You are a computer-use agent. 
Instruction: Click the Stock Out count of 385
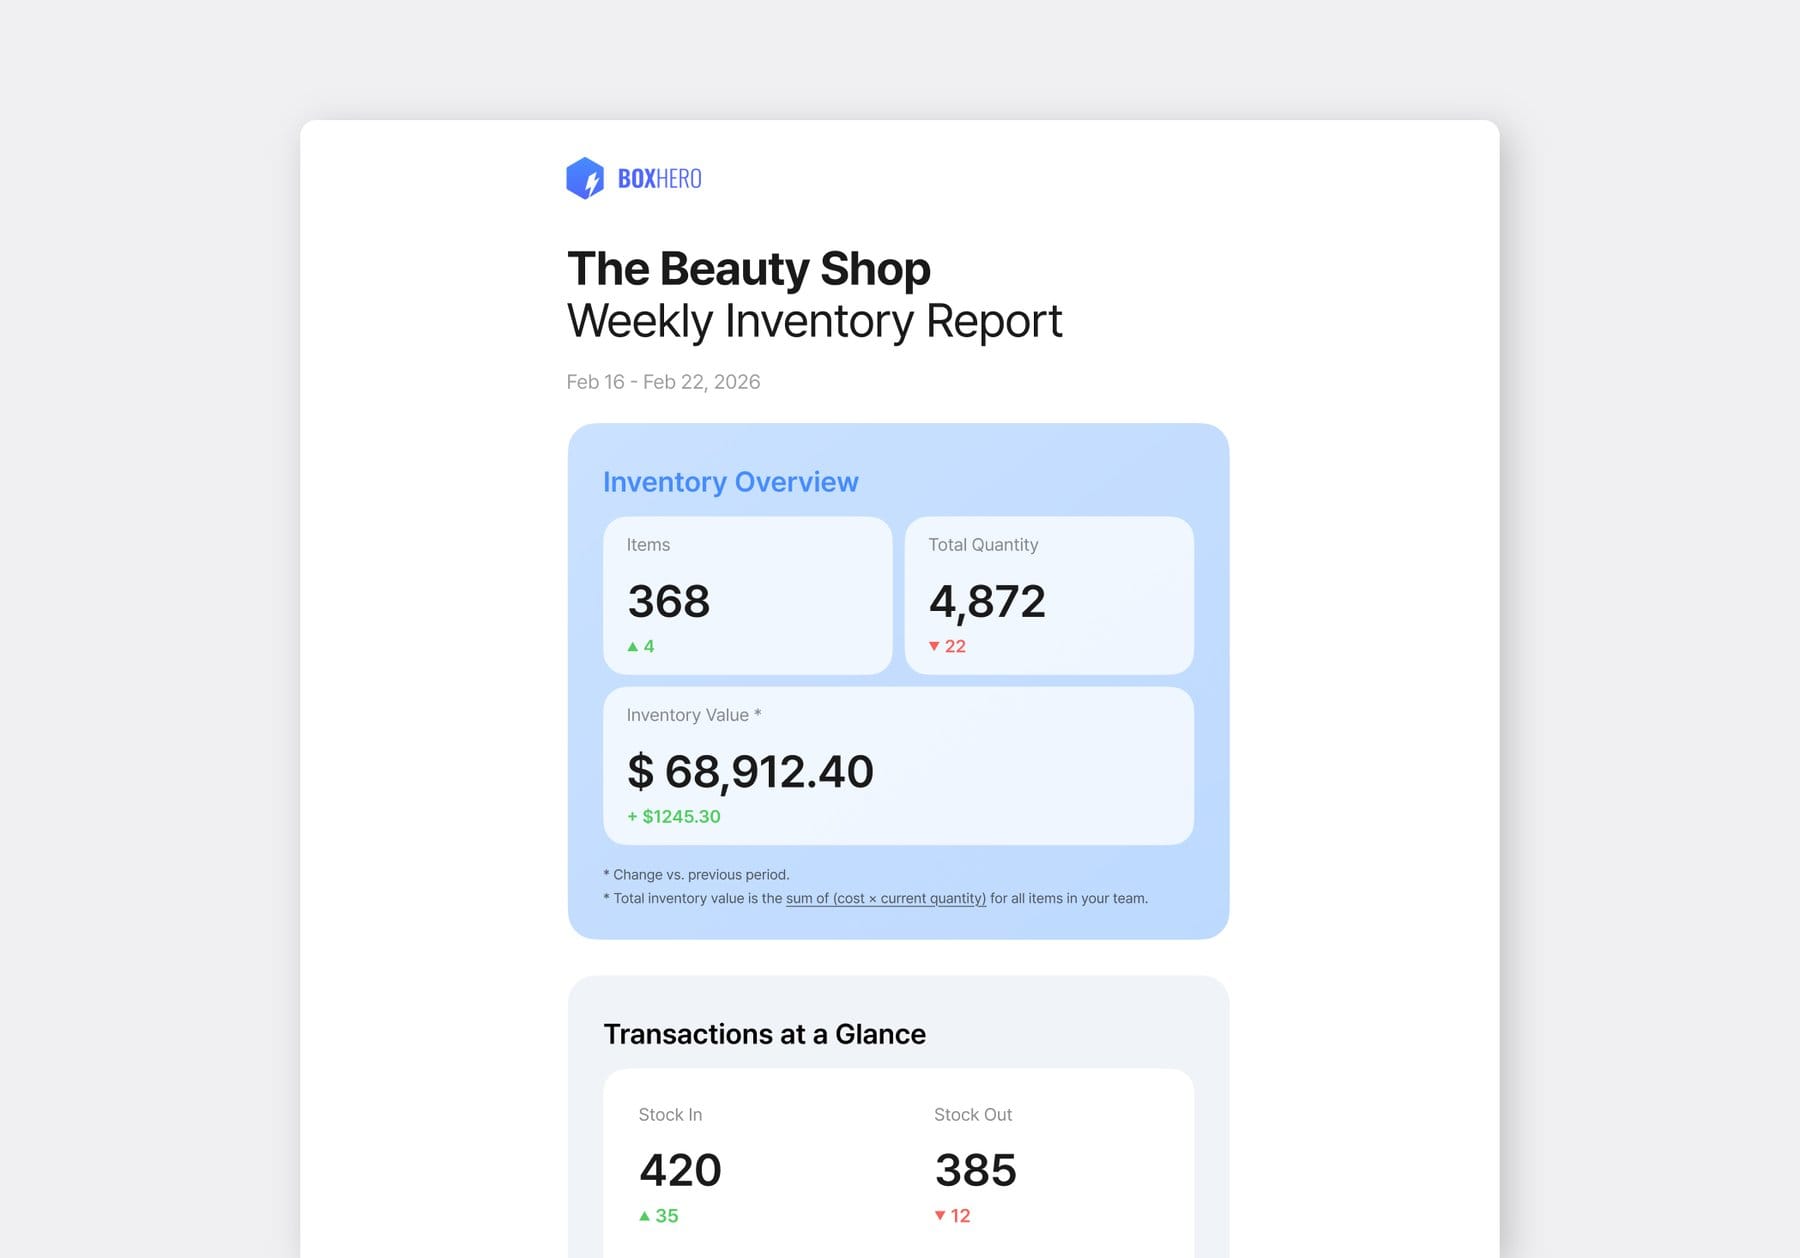click(x=976, y=1169)
